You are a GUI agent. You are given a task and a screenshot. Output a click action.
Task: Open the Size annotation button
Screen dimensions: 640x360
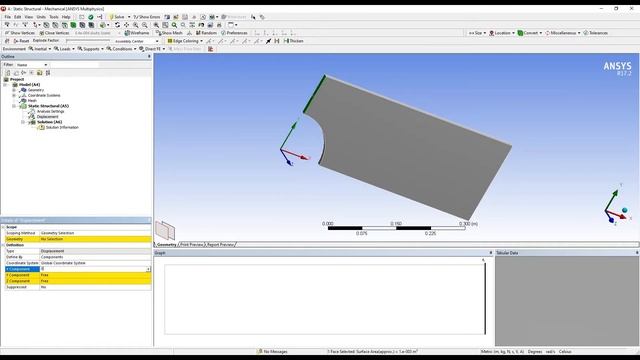pyautogui.click(x=477, y=33)
